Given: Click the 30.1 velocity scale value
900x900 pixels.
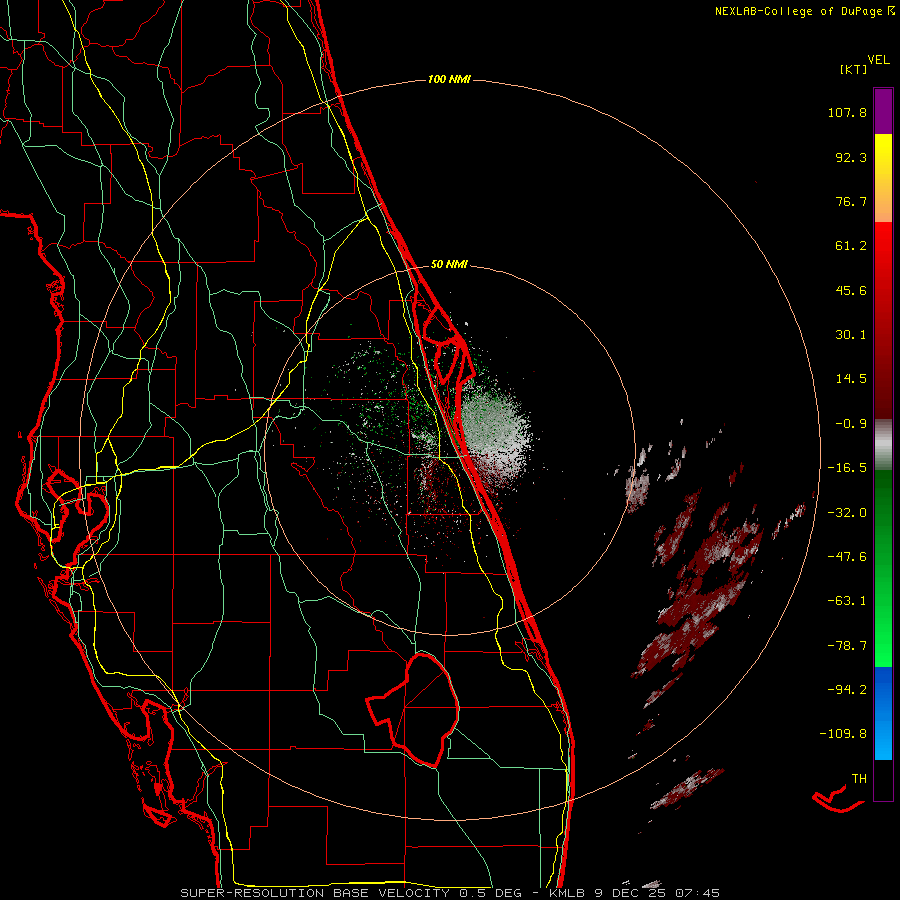Looking at the screenshot, I should [851, 335].
